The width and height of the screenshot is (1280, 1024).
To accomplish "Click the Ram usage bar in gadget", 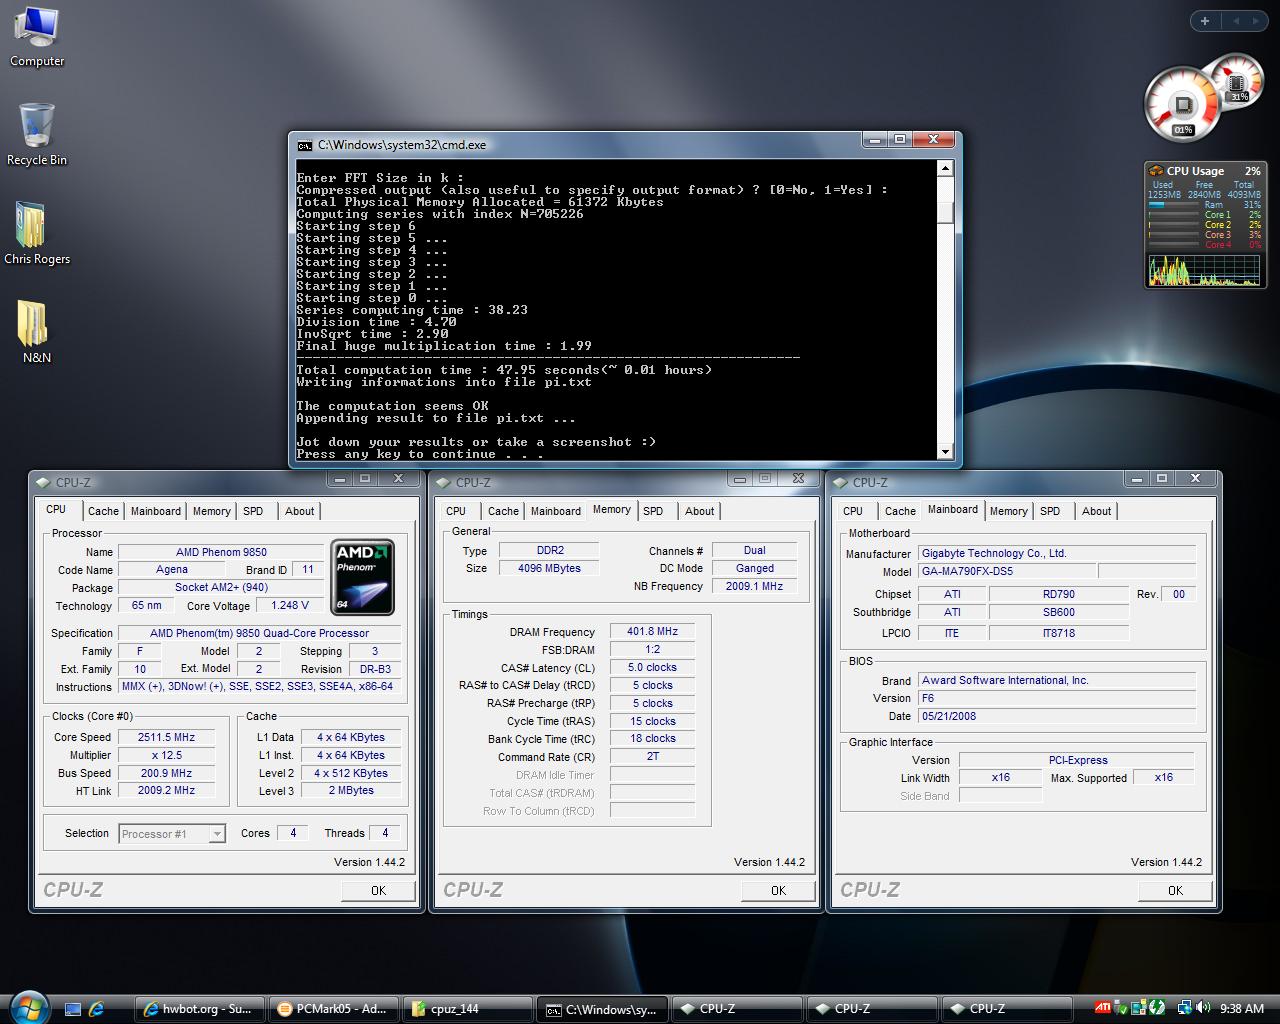I will (1174, 205).
